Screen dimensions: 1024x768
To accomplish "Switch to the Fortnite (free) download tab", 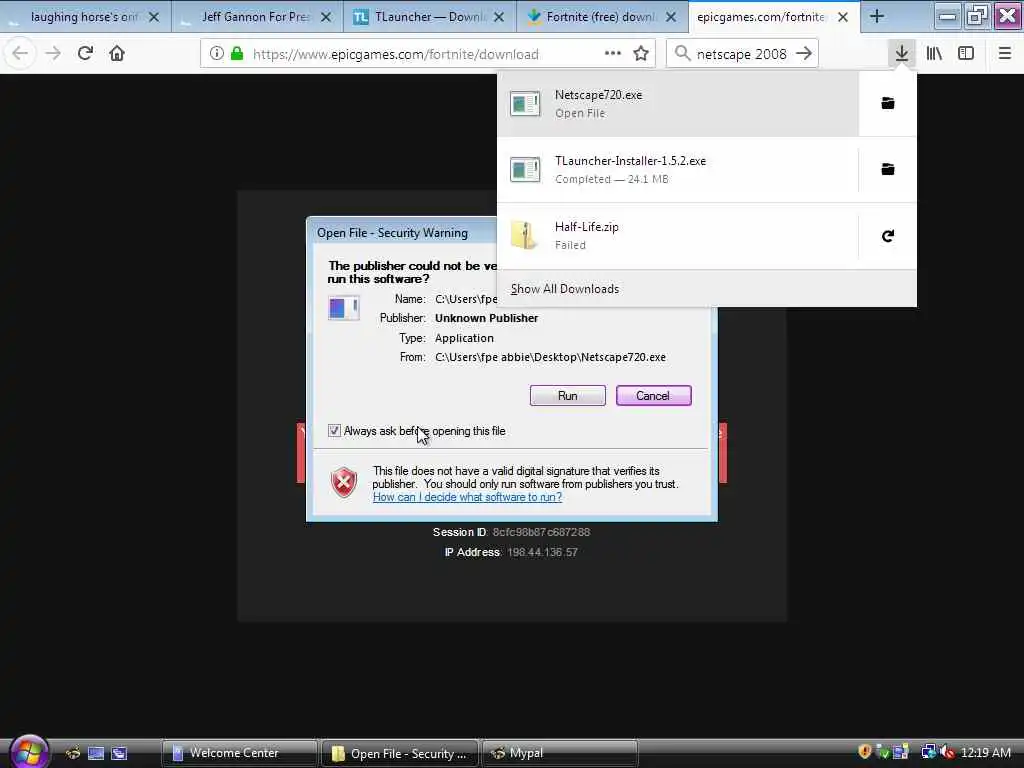I will [600, 17].
